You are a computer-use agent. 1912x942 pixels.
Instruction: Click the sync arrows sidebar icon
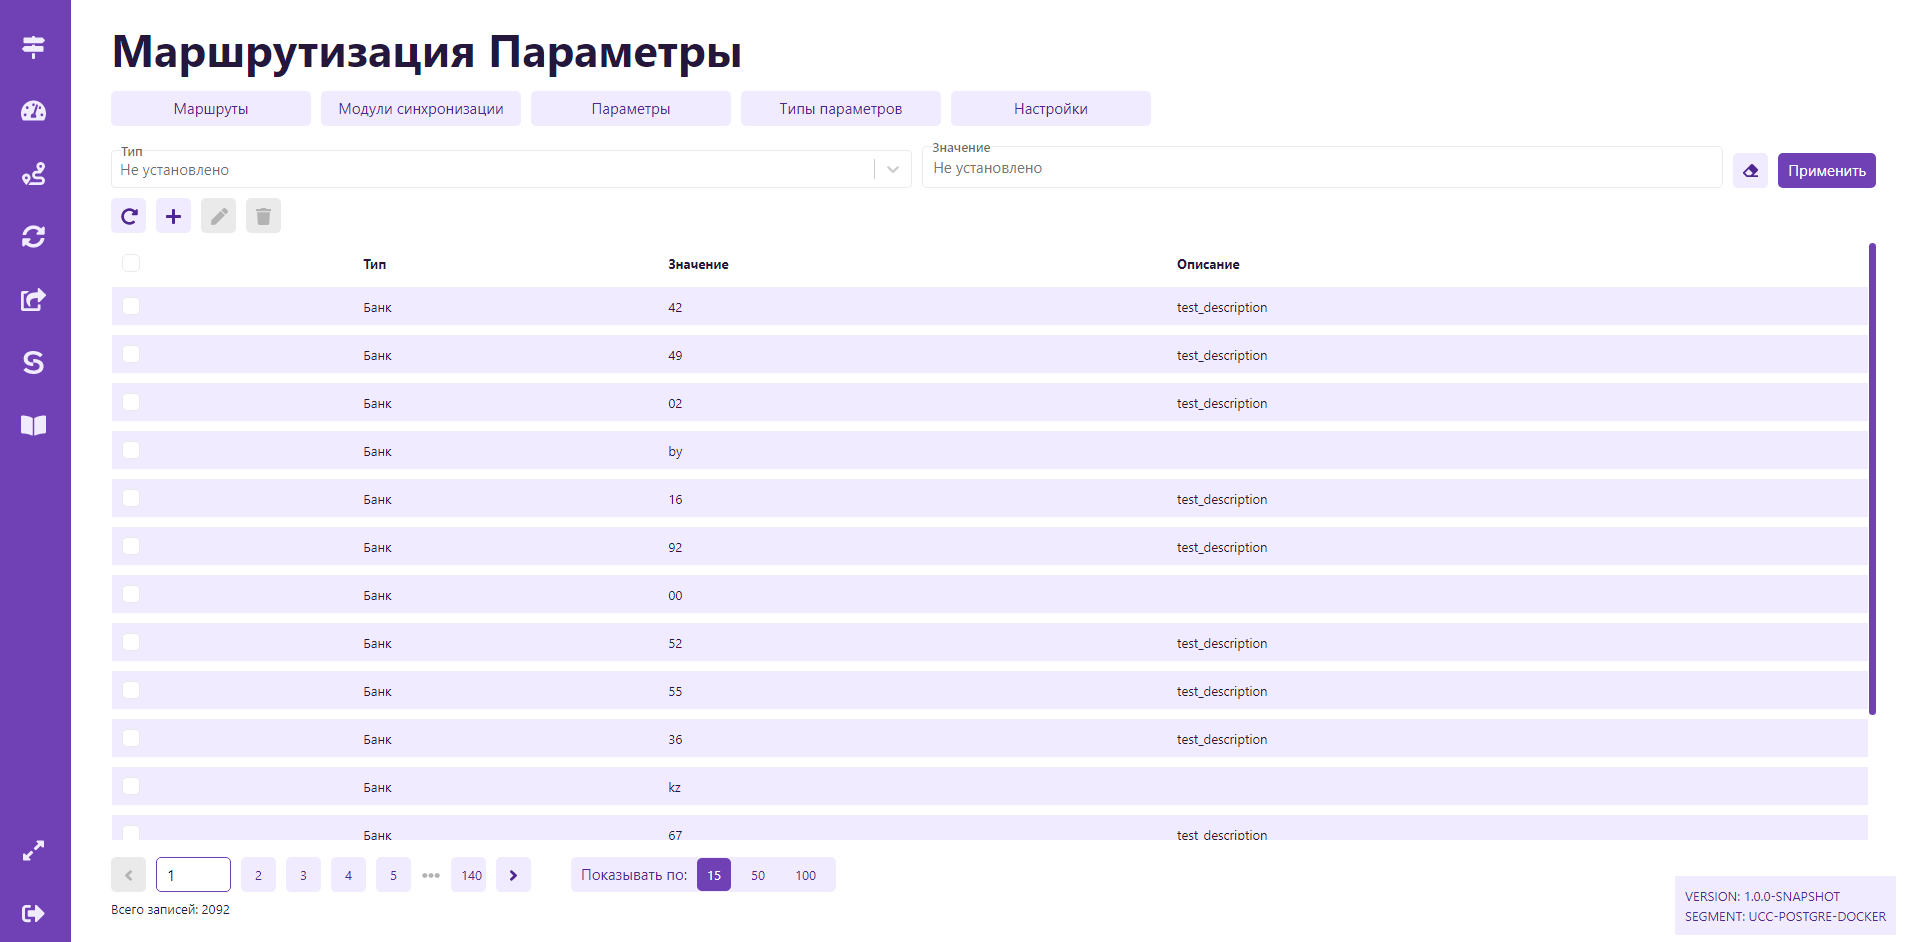(x=34, y=237)
